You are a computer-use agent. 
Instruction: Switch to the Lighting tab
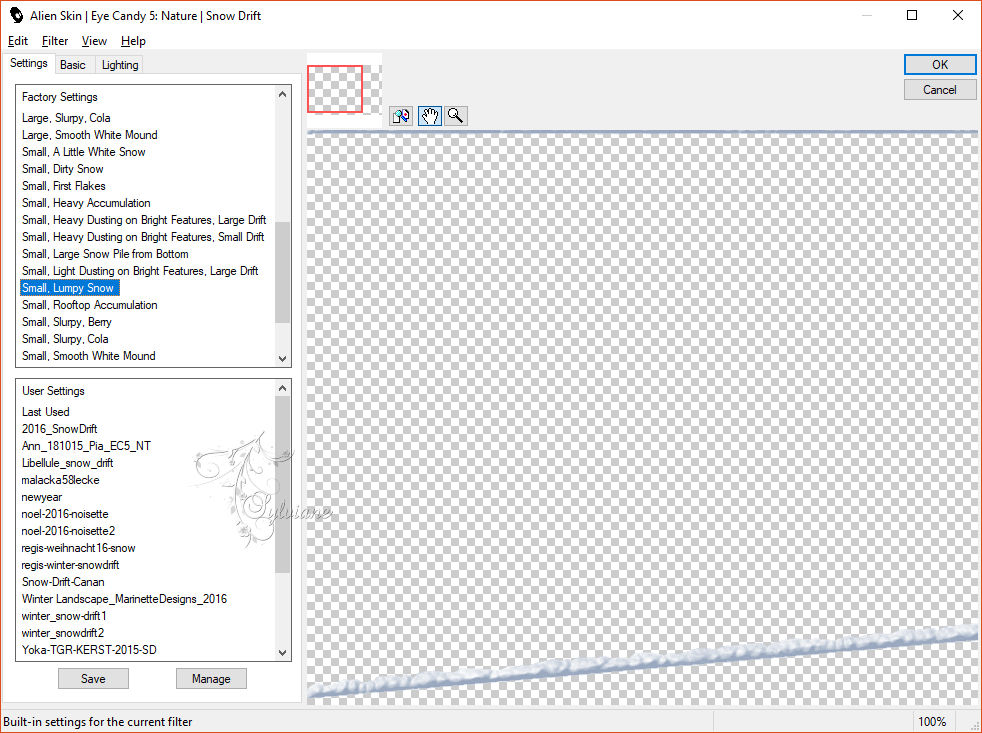tap(120, 65)
